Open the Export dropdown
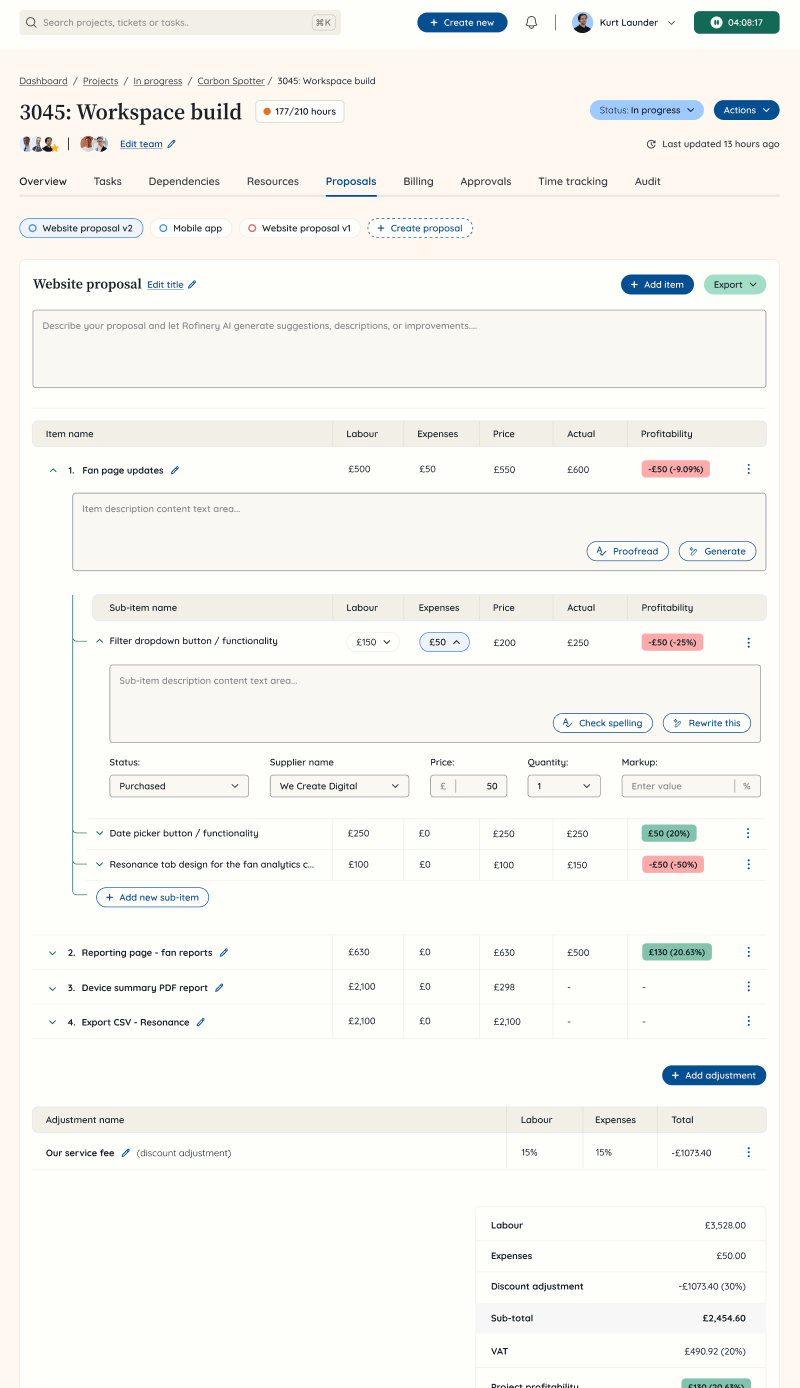Image resolution: width=800 pixels, height=1388 pixels. tap(735, 285)
